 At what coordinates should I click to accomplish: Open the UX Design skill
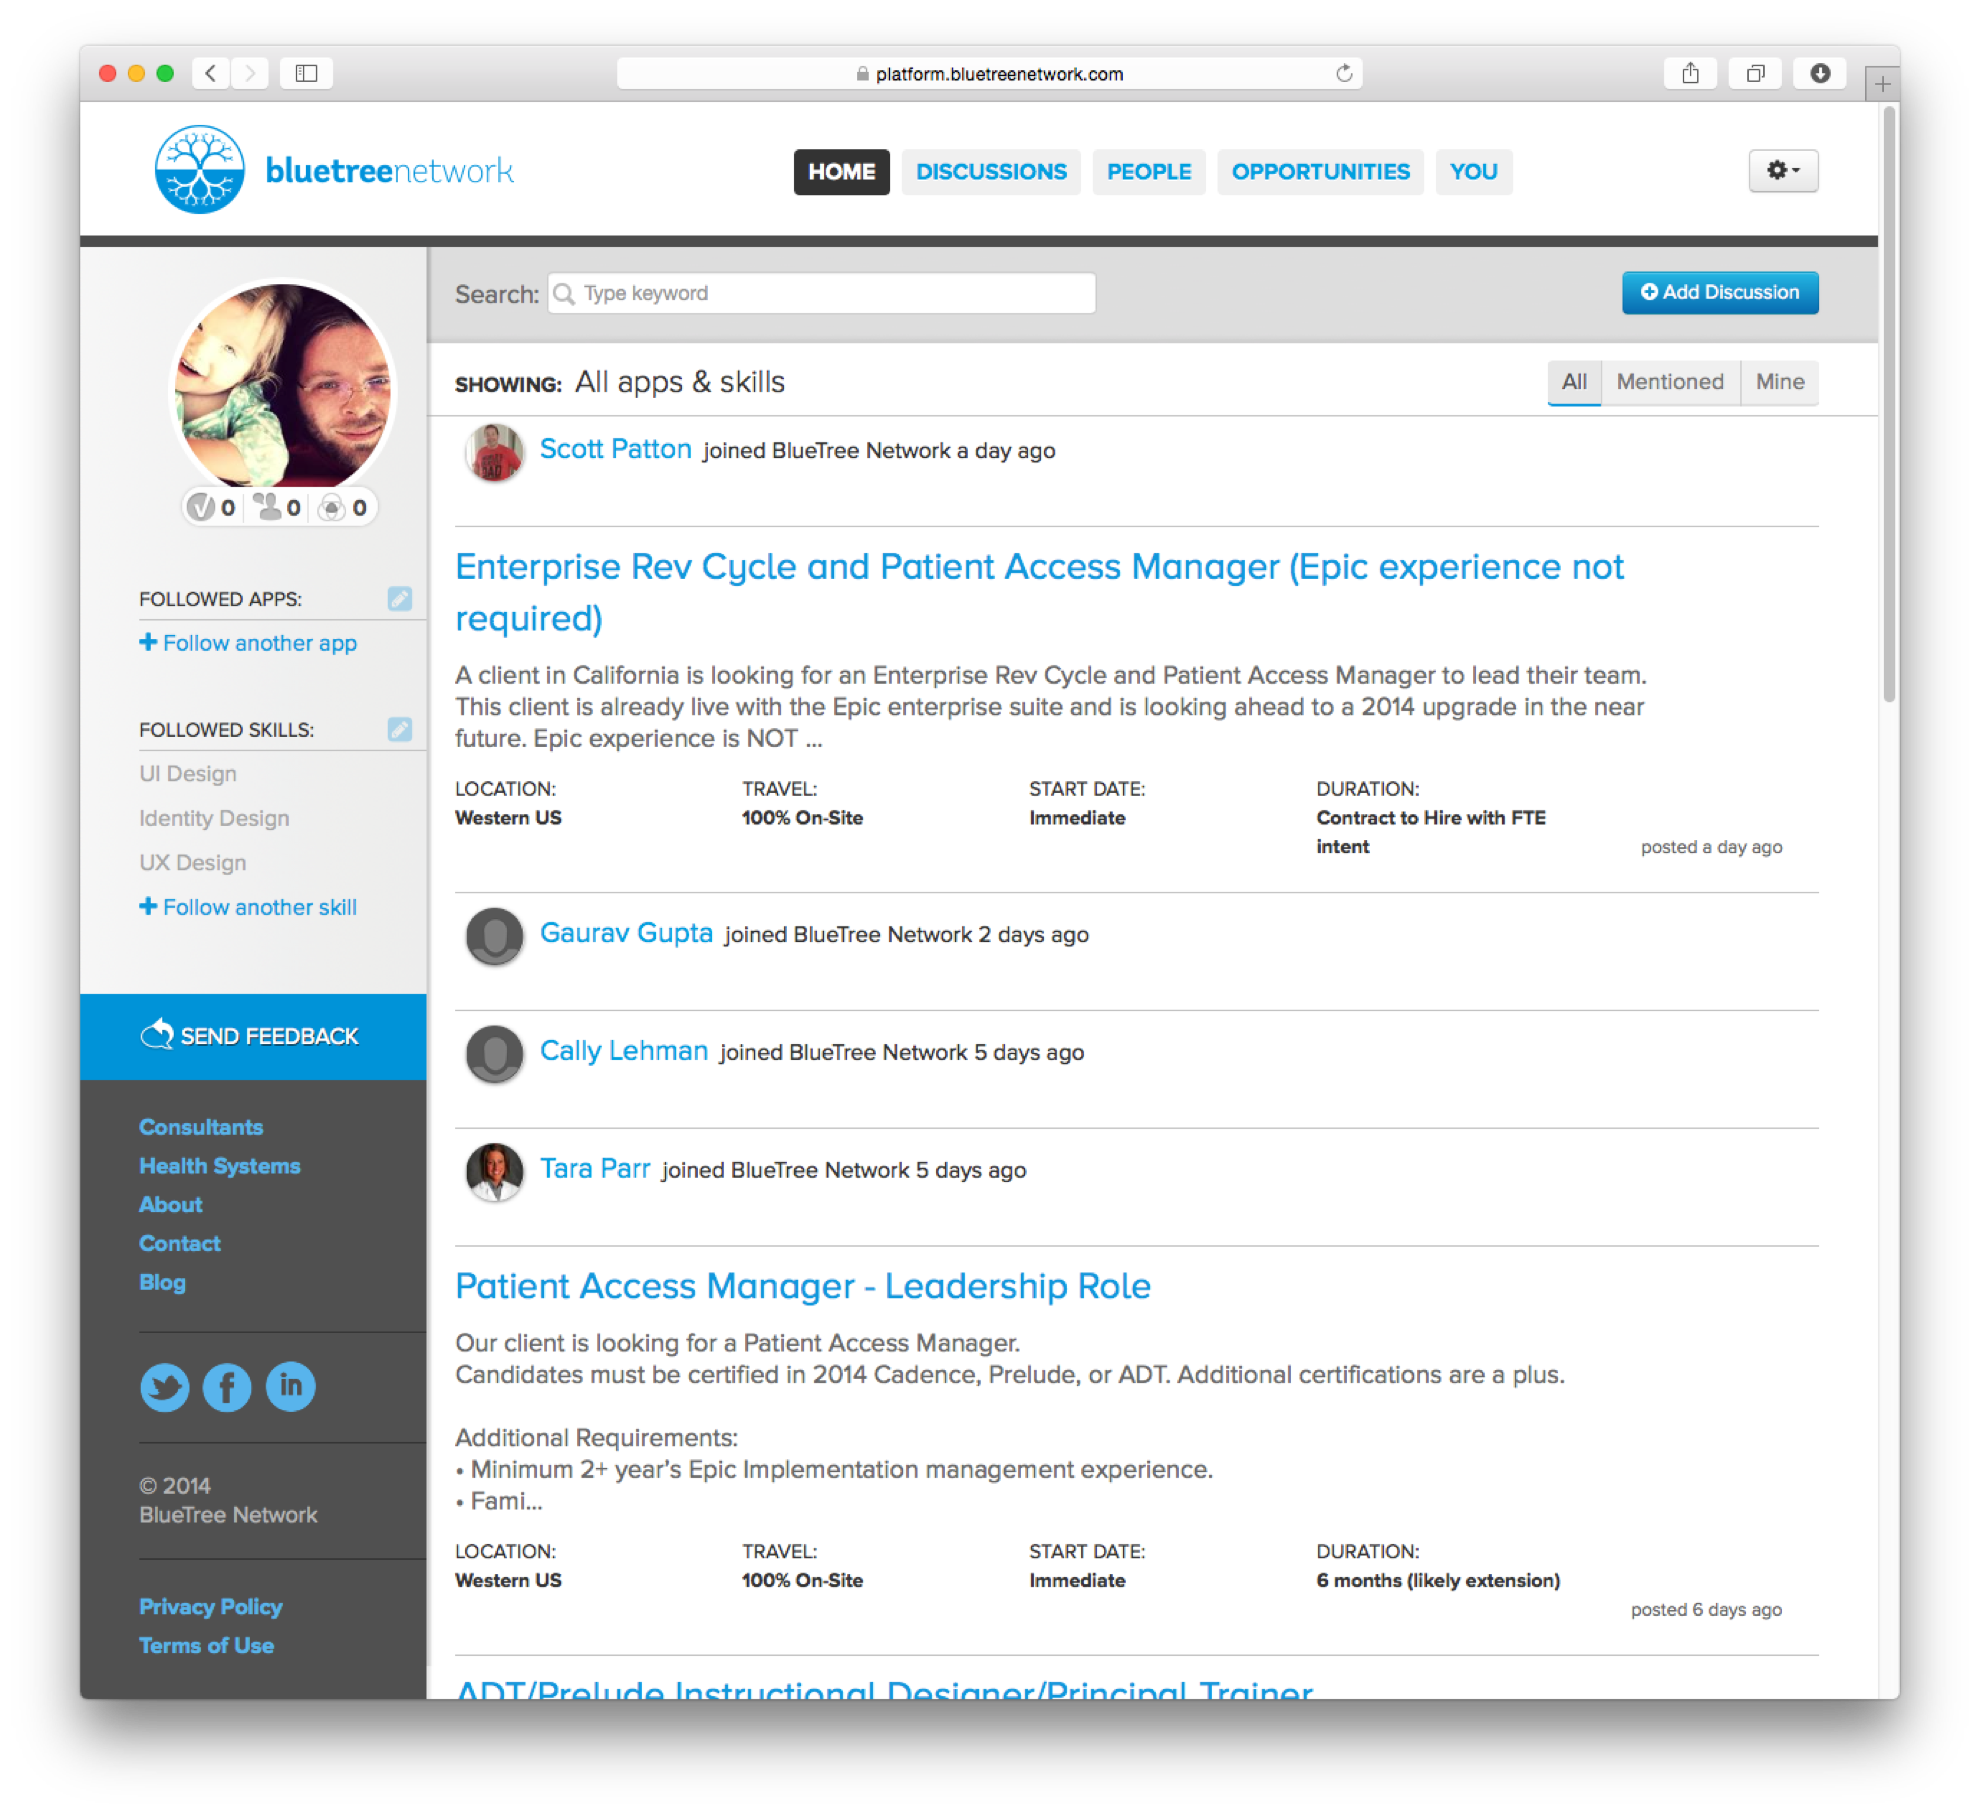pyautogui.click(x=192, y=862)
